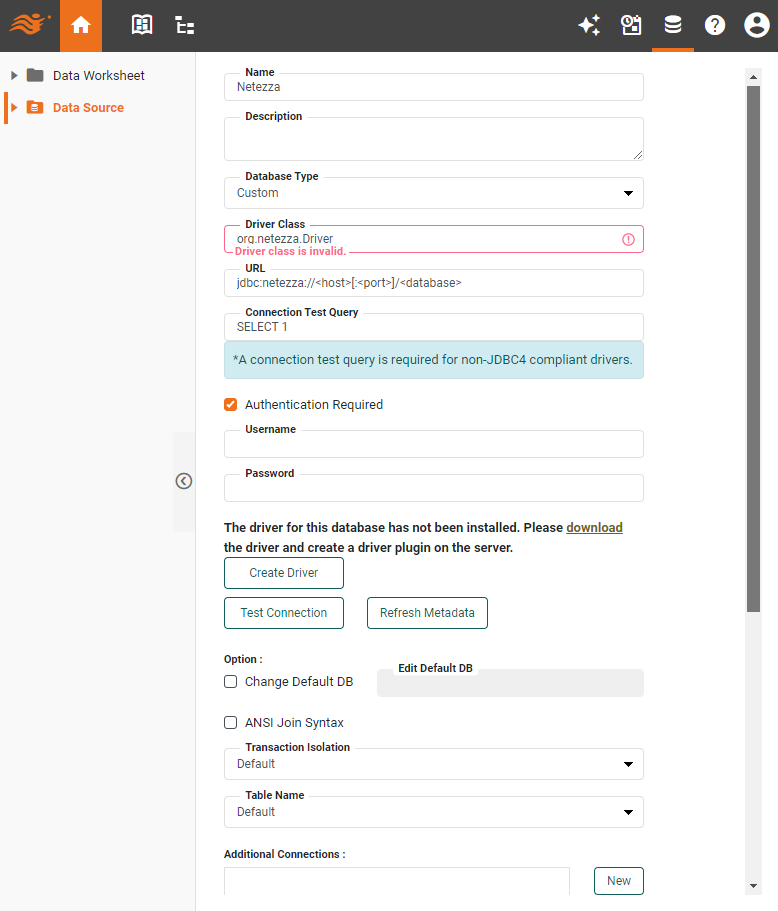
Task: Open the scheduled jobs icon in toolbar
Action: [x=631, y=25]
